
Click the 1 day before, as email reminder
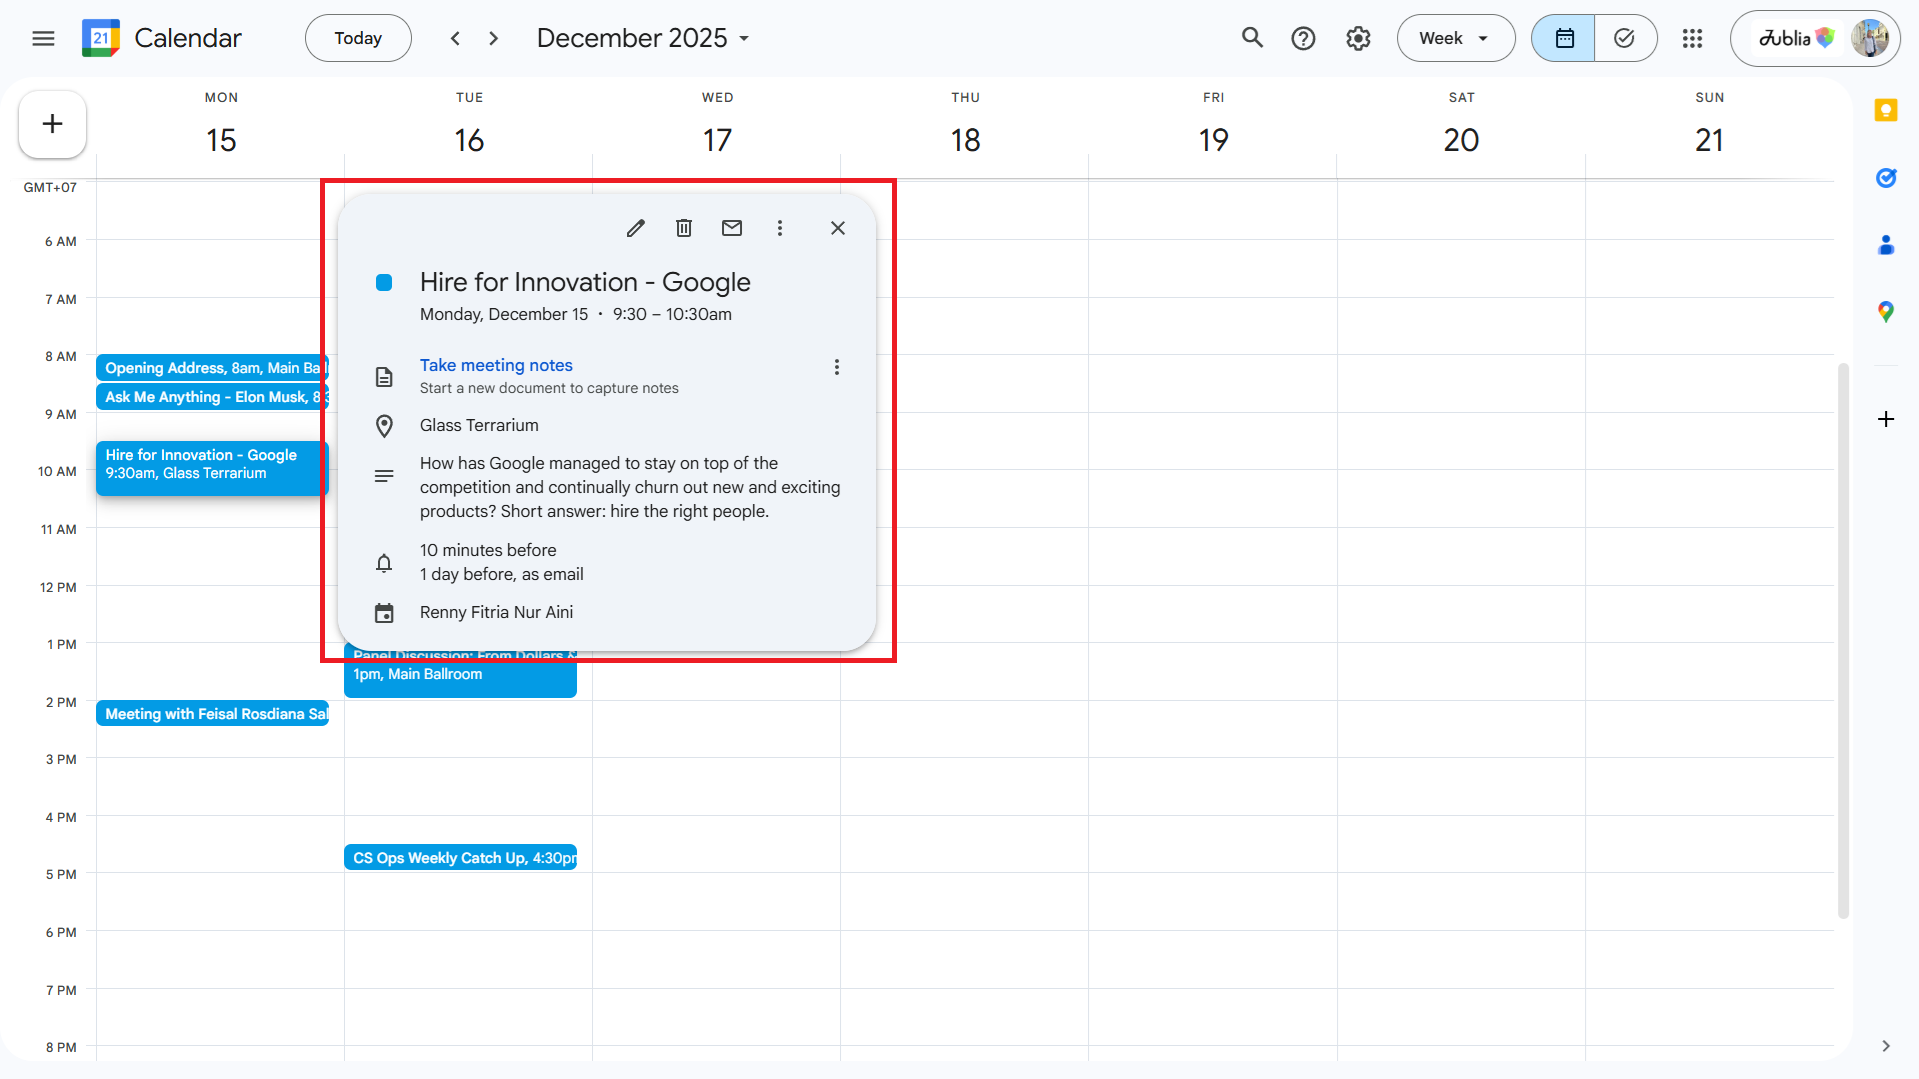pos(501,574)
